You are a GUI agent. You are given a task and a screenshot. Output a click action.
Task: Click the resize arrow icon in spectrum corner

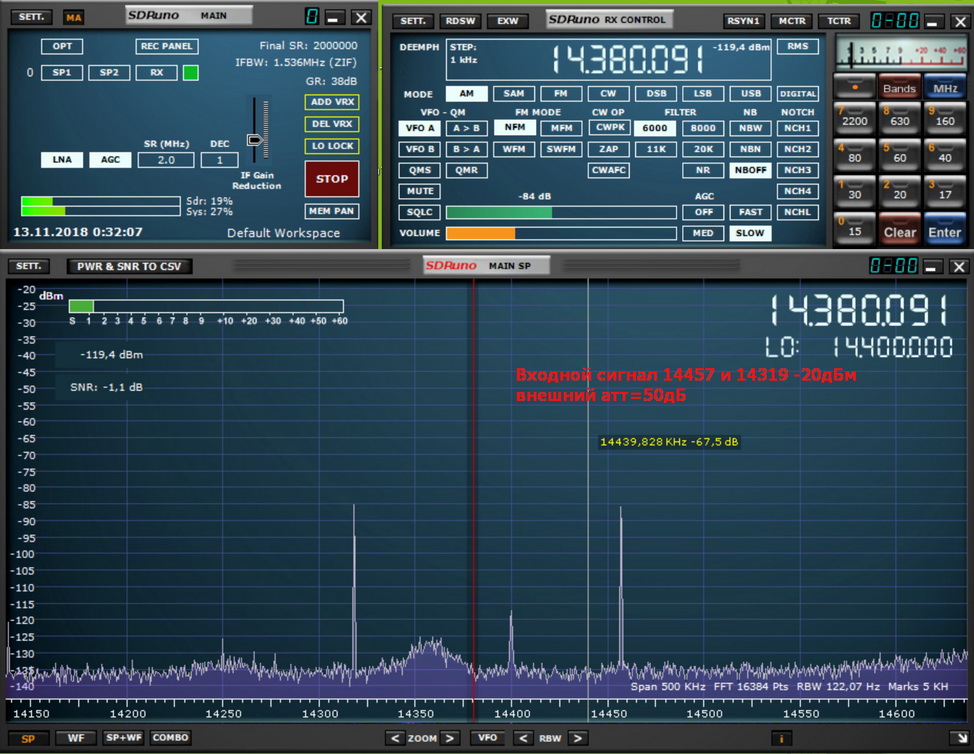click(960, 738)
